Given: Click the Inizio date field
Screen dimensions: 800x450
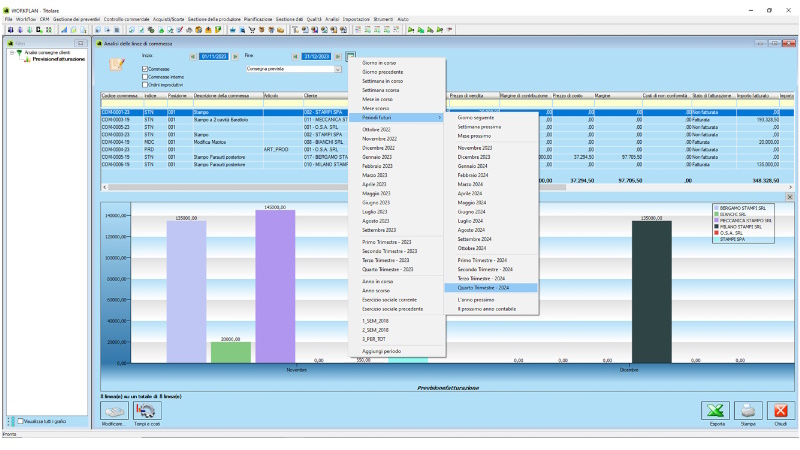Looking at the screenshot, I should pyautogui.click(x=214, y=57).
